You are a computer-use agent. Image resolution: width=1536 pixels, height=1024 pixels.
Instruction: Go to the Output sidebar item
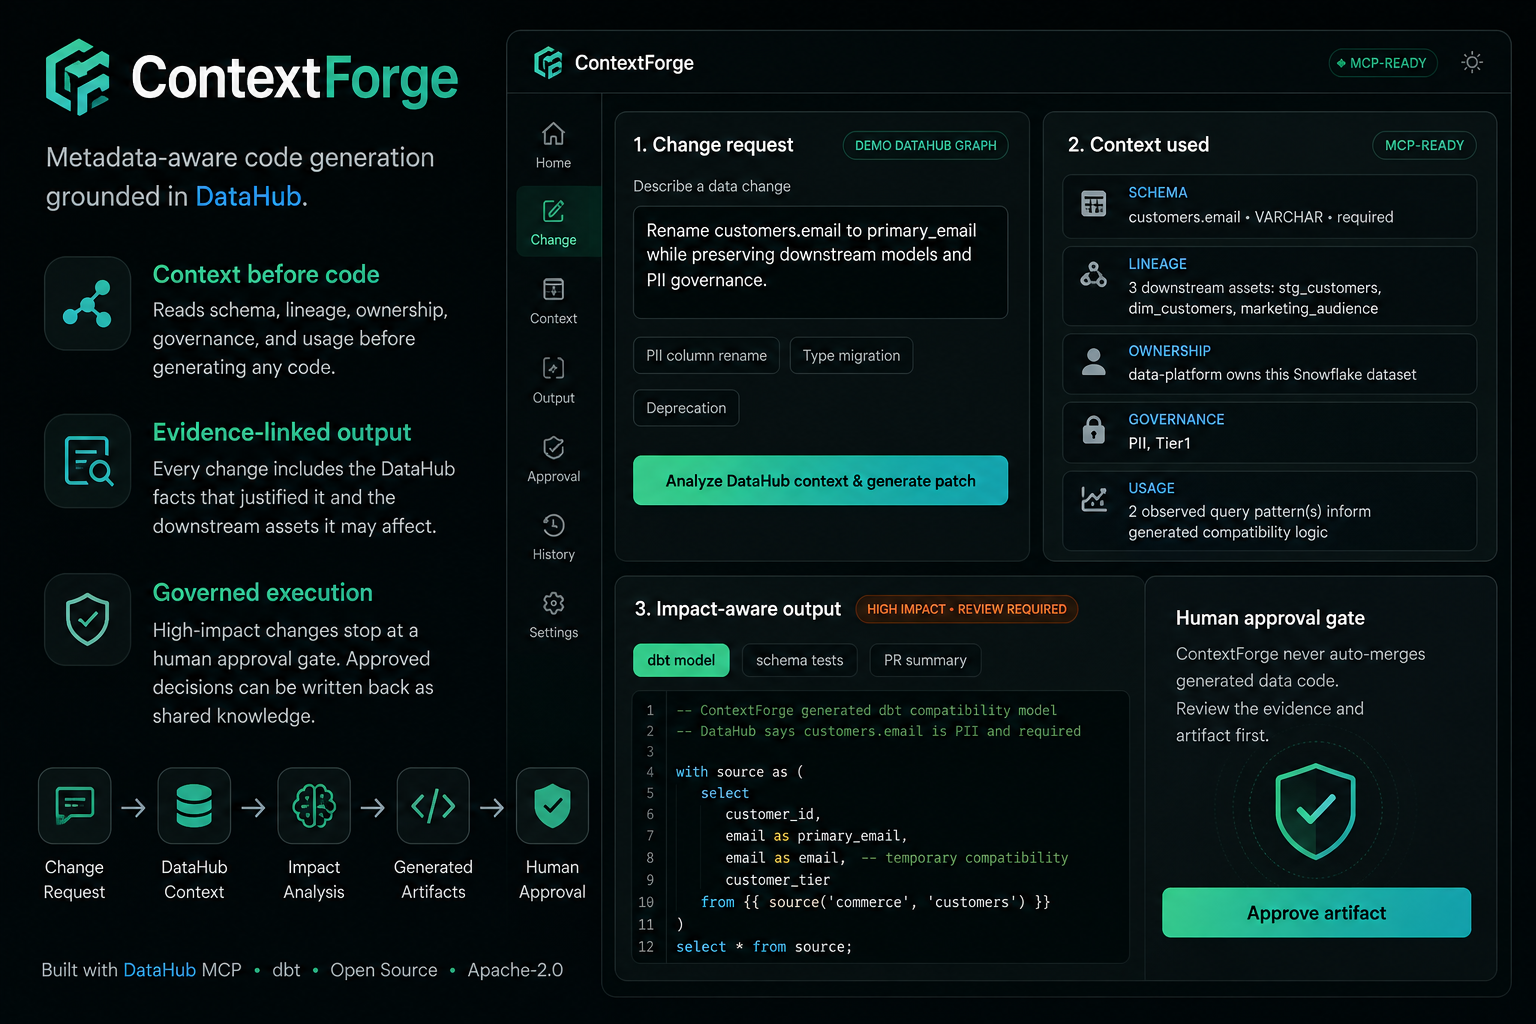[x=553, y=380]
